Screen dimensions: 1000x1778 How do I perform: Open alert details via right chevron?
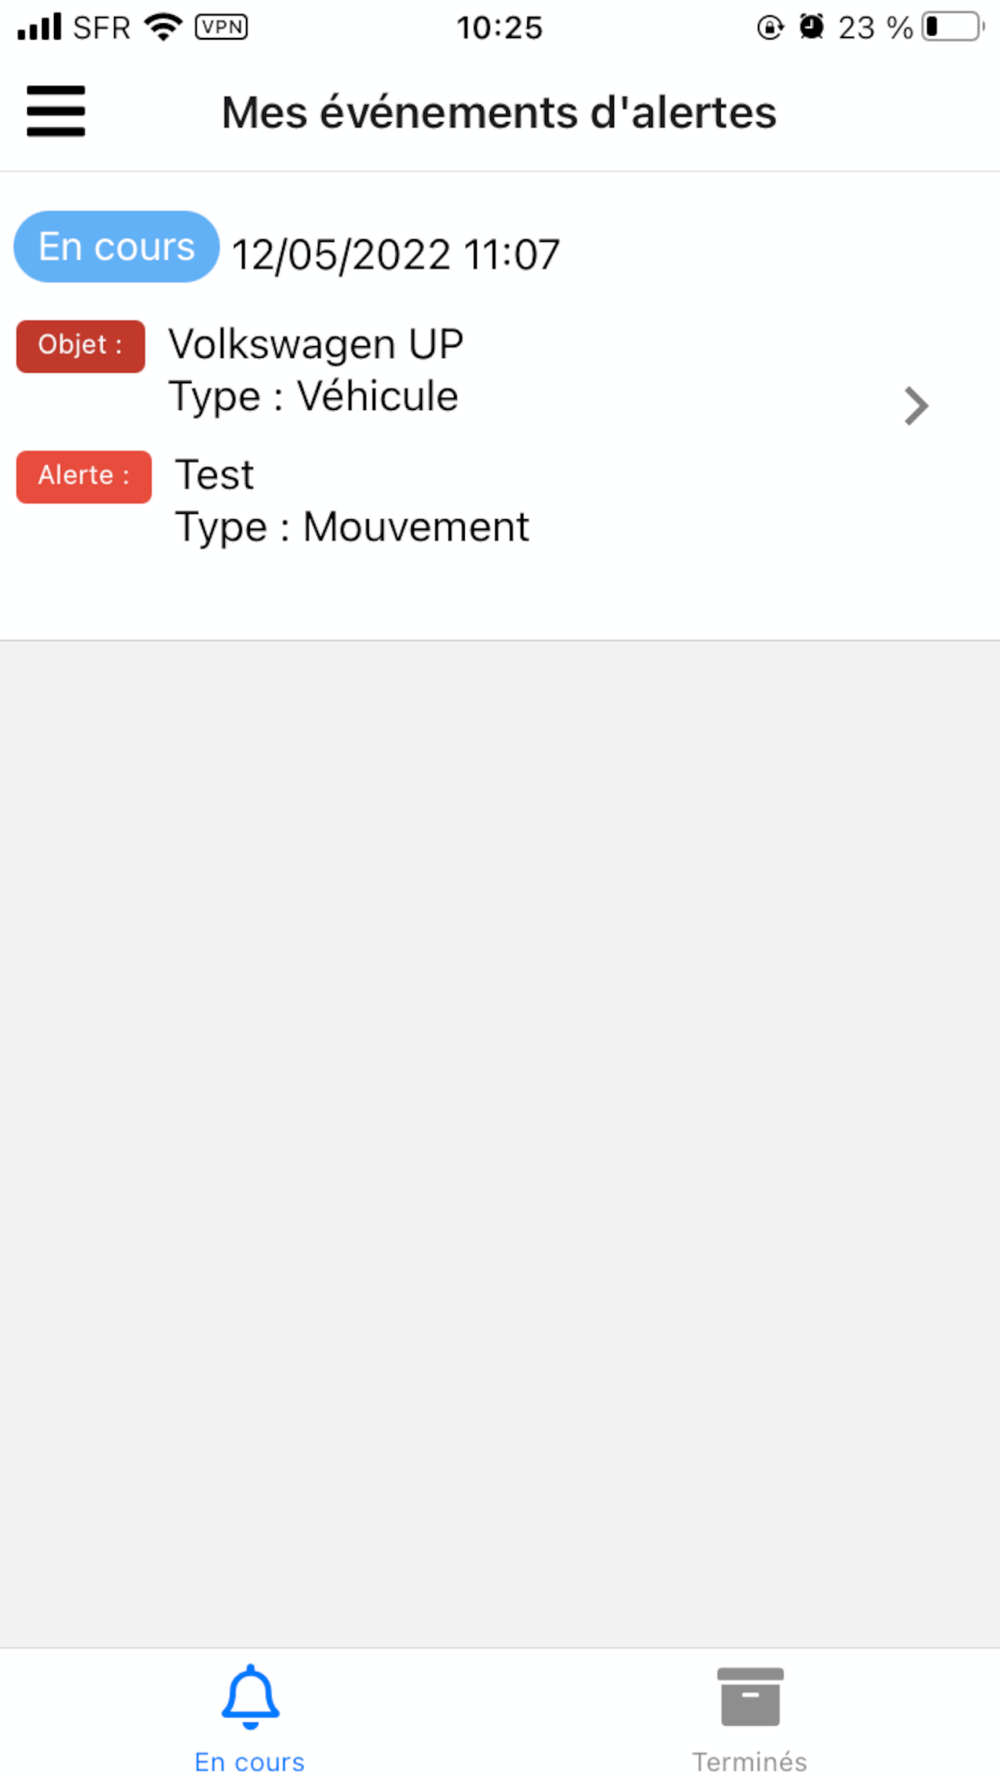coord(916,406)
